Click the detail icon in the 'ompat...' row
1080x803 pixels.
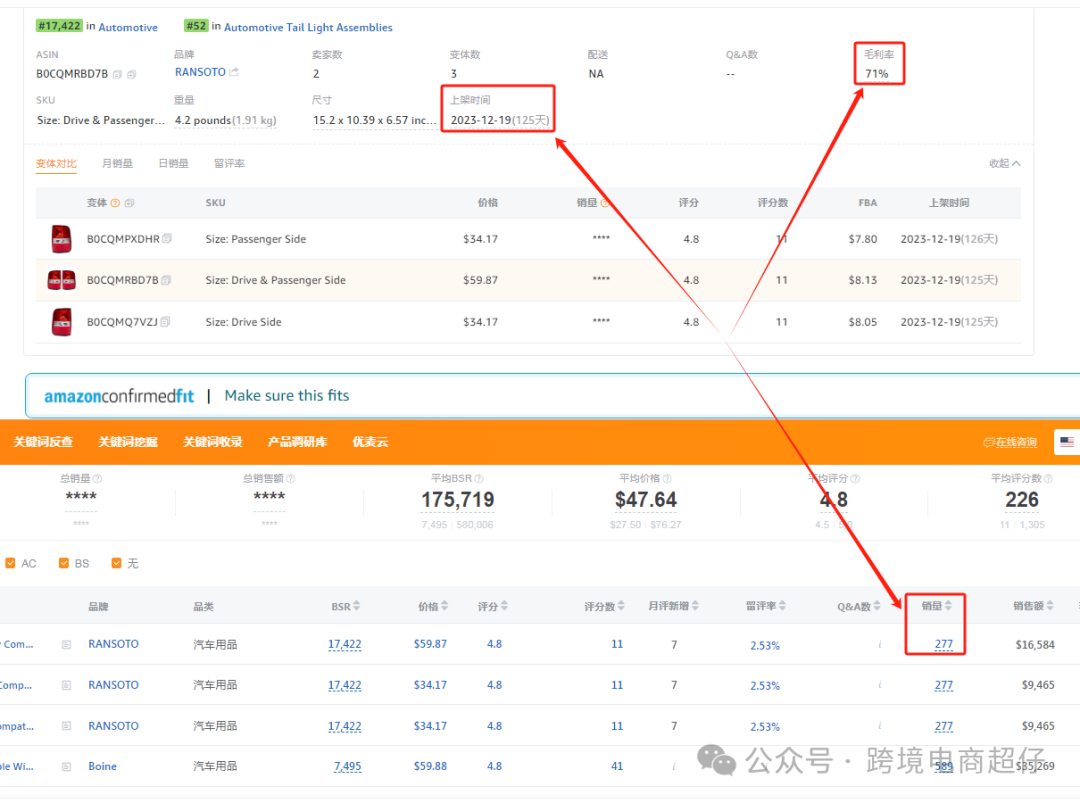point(67,726)
